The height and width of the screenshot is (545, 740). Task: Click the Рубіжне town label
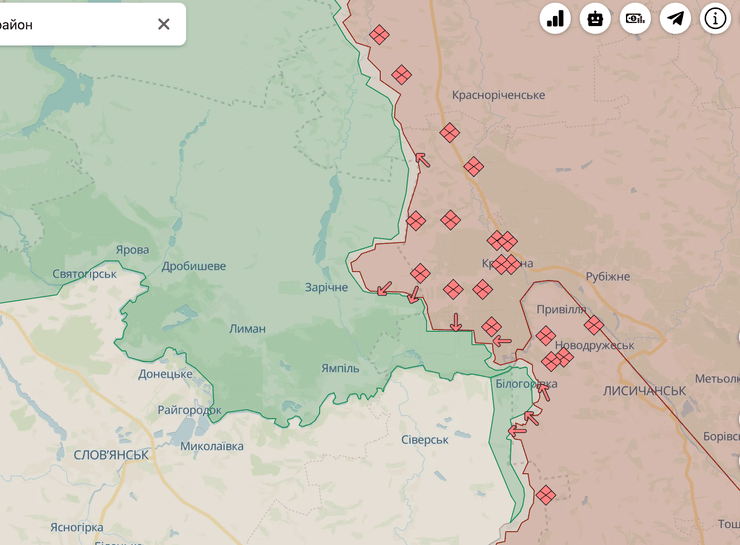(x=608, y=276)
